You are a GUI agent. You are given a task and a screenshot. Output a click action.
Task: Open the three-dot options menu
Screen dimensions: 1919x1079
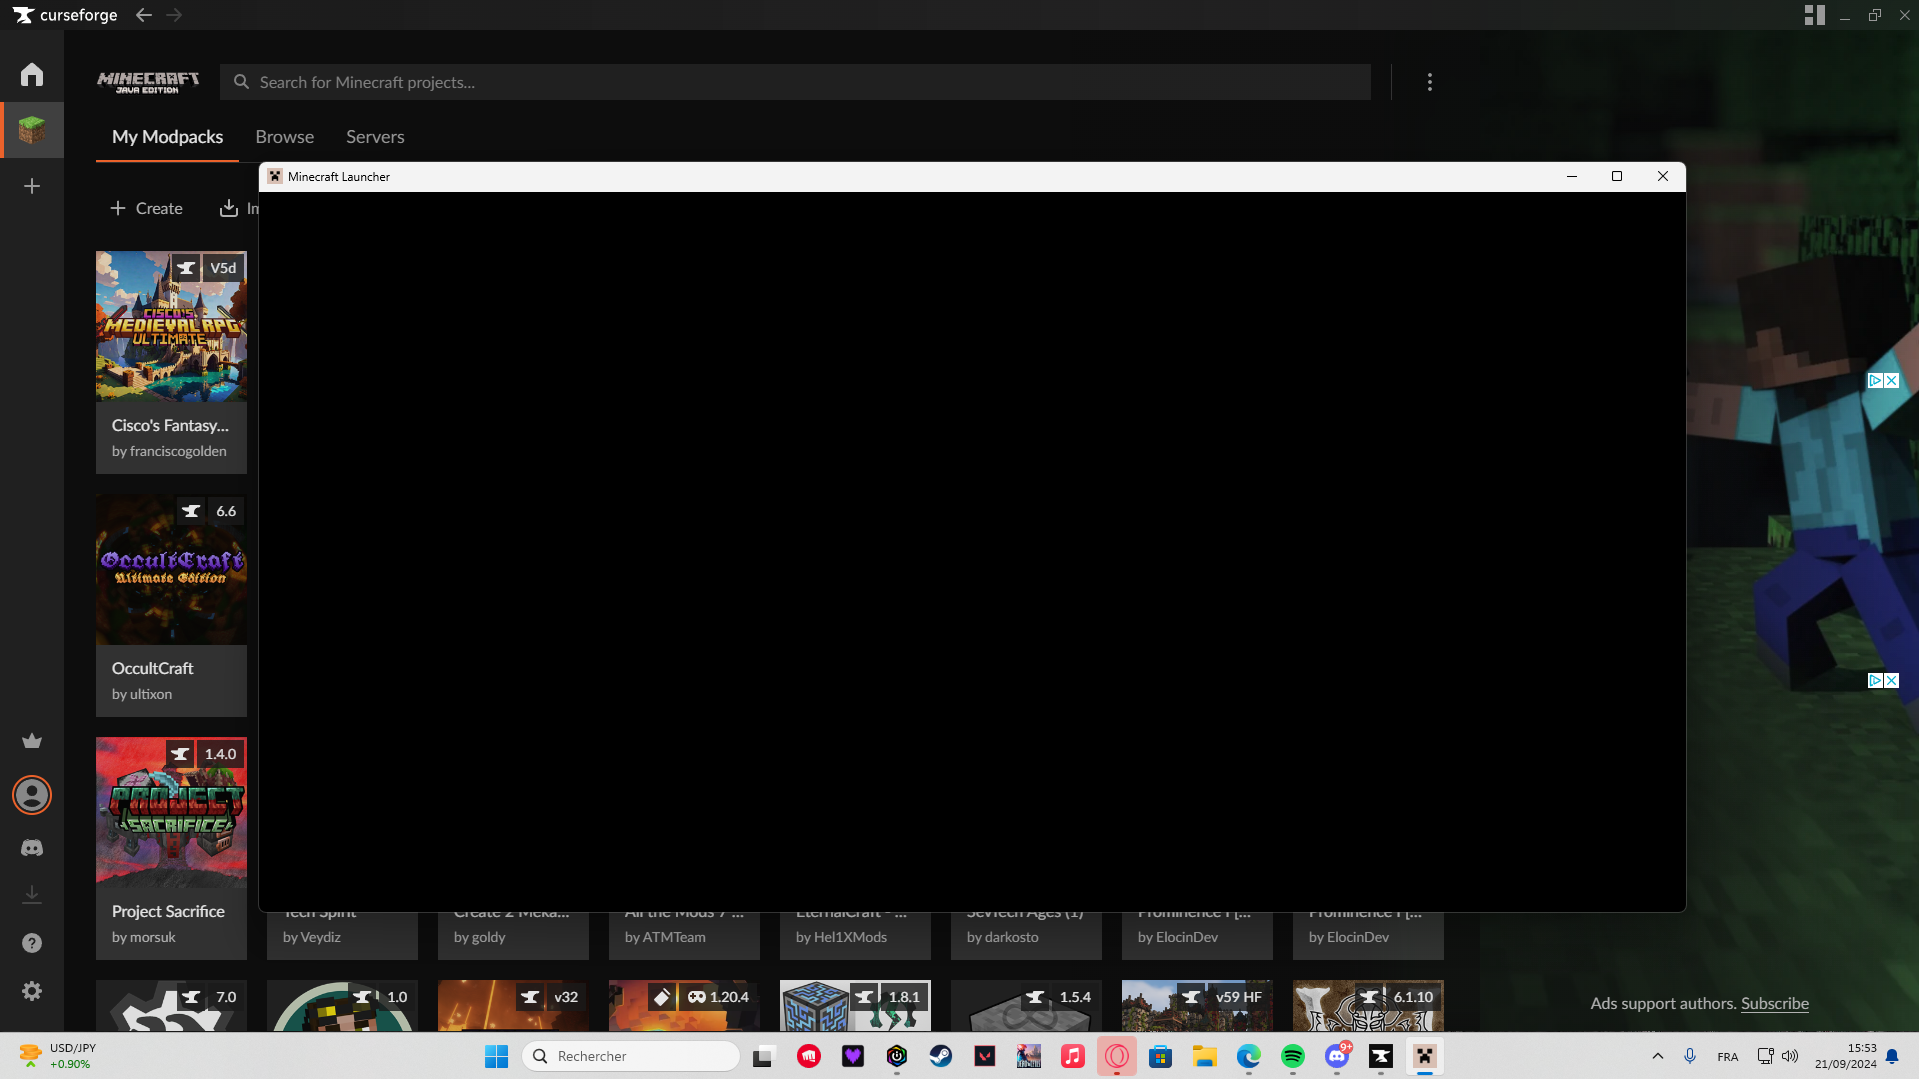(1430, 82)
